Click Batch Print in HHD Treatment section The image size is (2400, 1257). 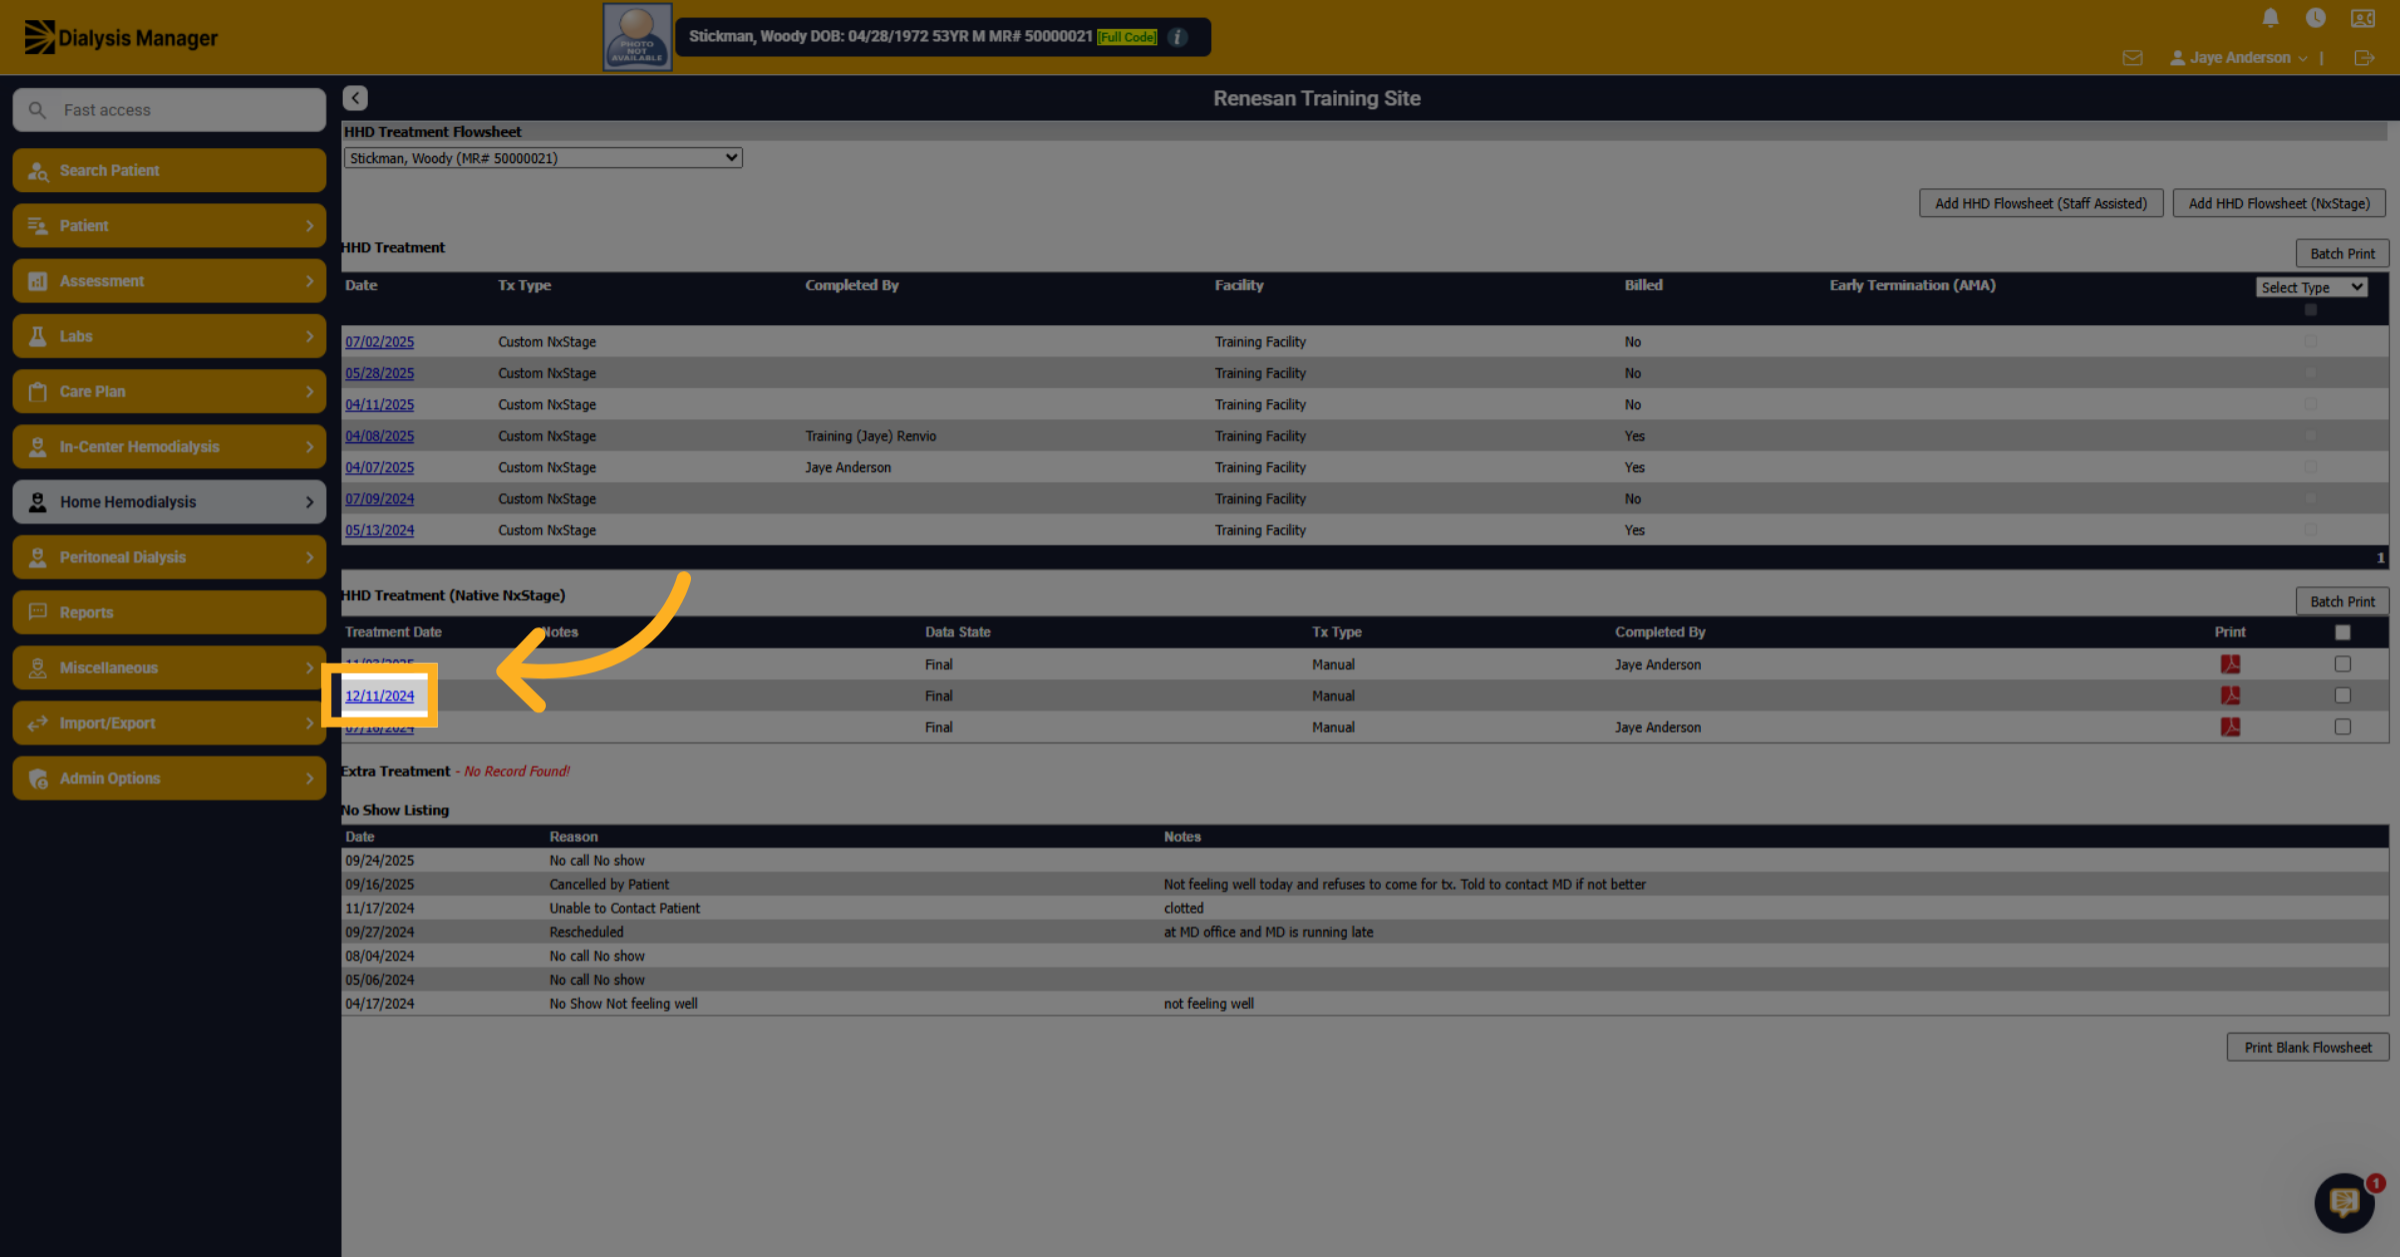pos(2342,253)
